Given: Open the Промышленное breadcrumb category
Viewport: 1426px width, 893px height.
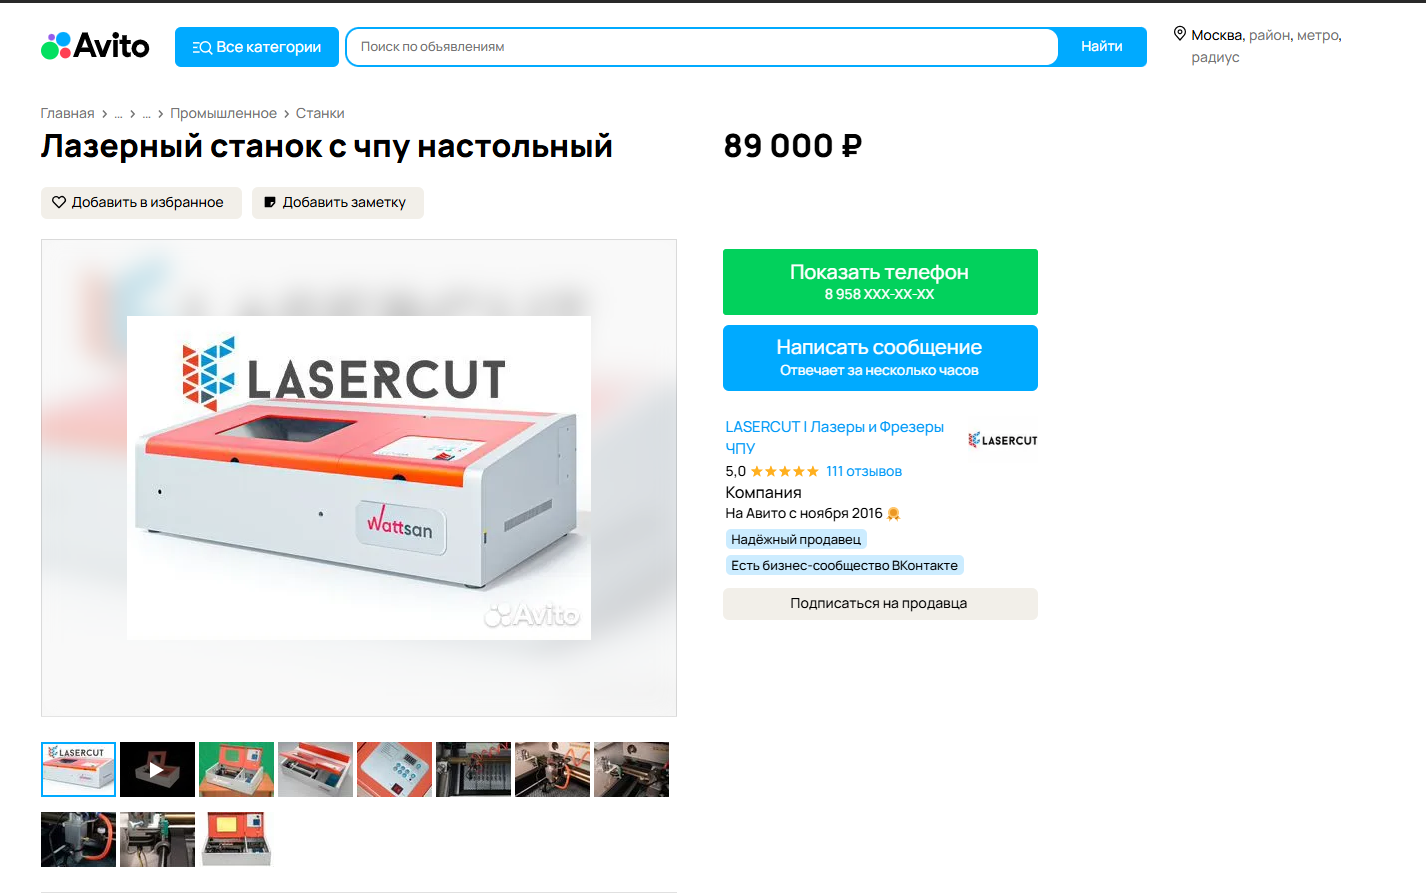Looking at the screenshot, I should coord(223,113).
